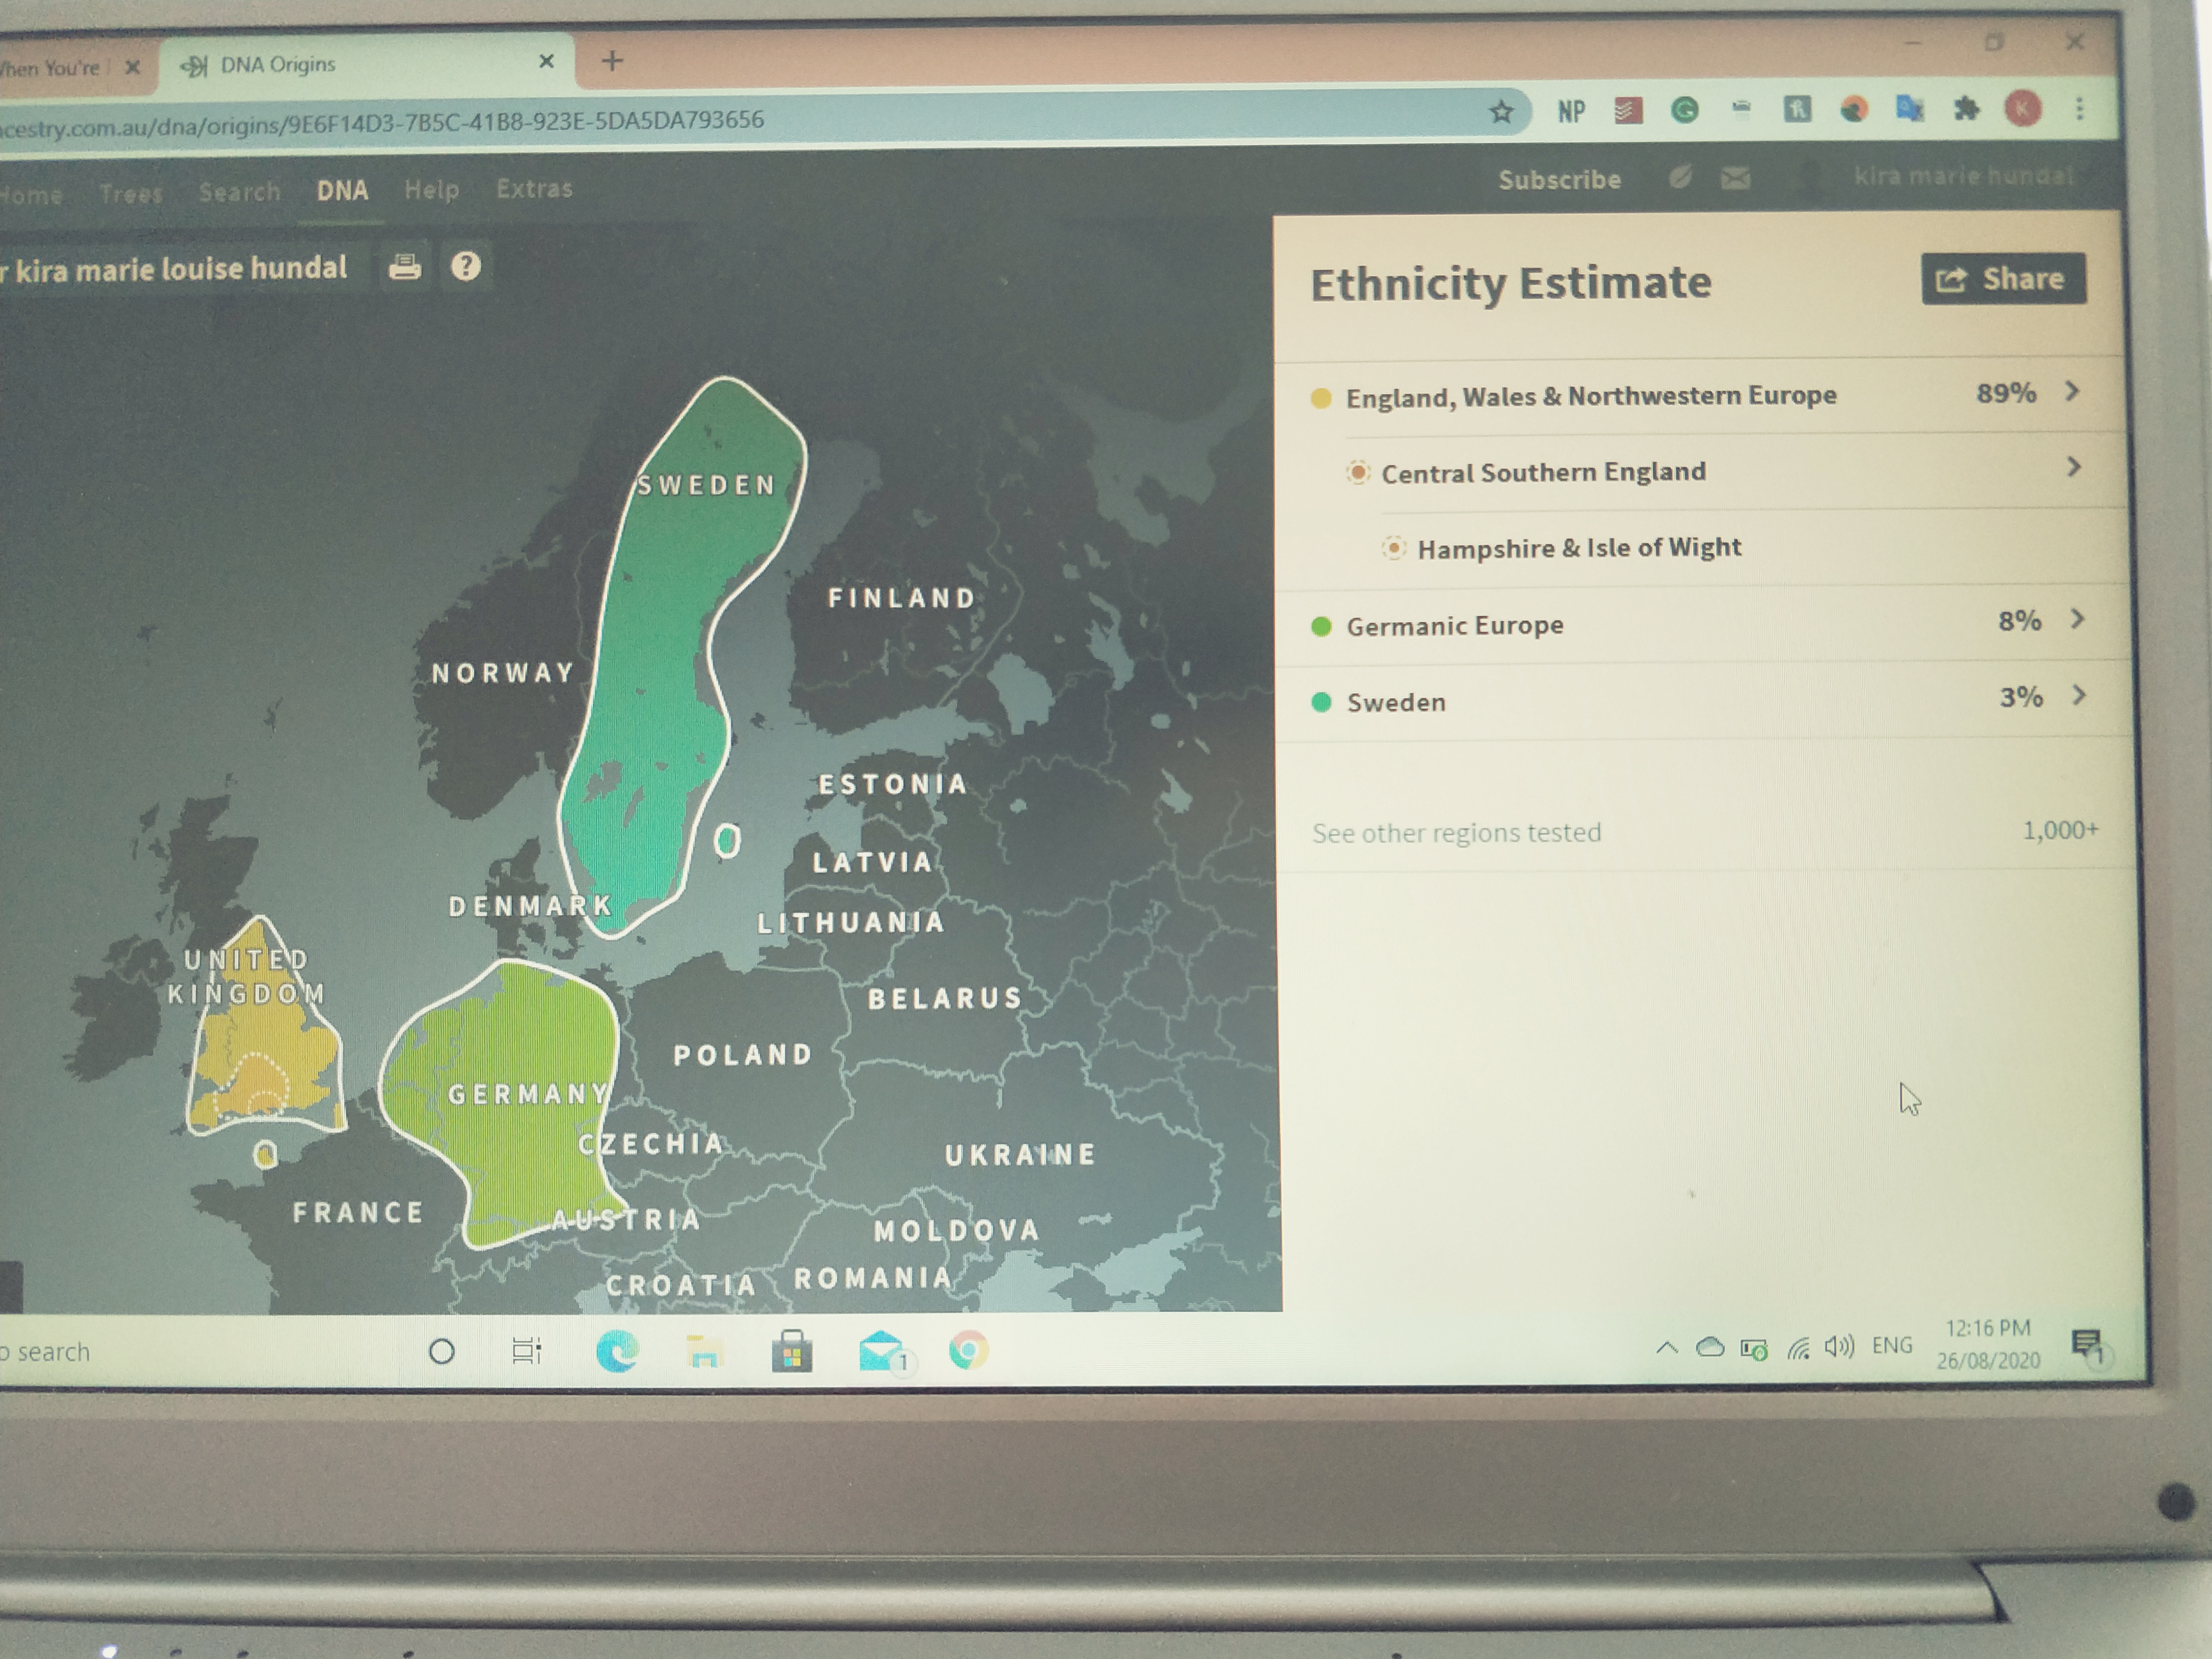
Task: Click the OneDrive cloud tray icon
Action: click(x=1710, y=1348)
